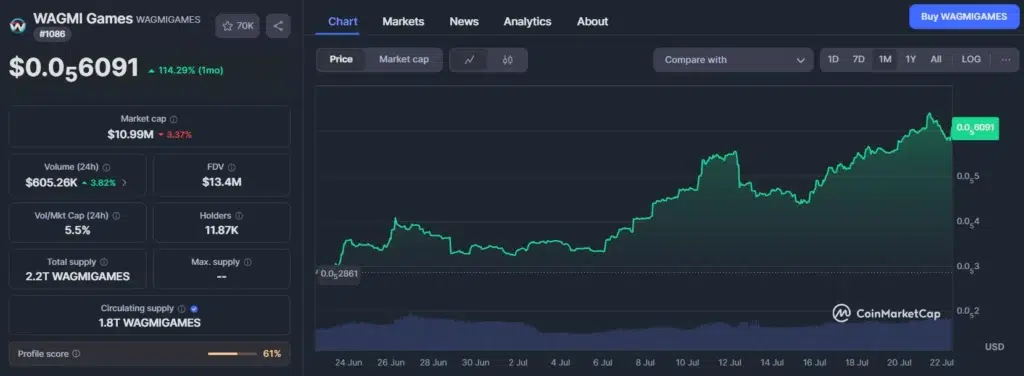Click the Holders info icon

pos(239,215)
